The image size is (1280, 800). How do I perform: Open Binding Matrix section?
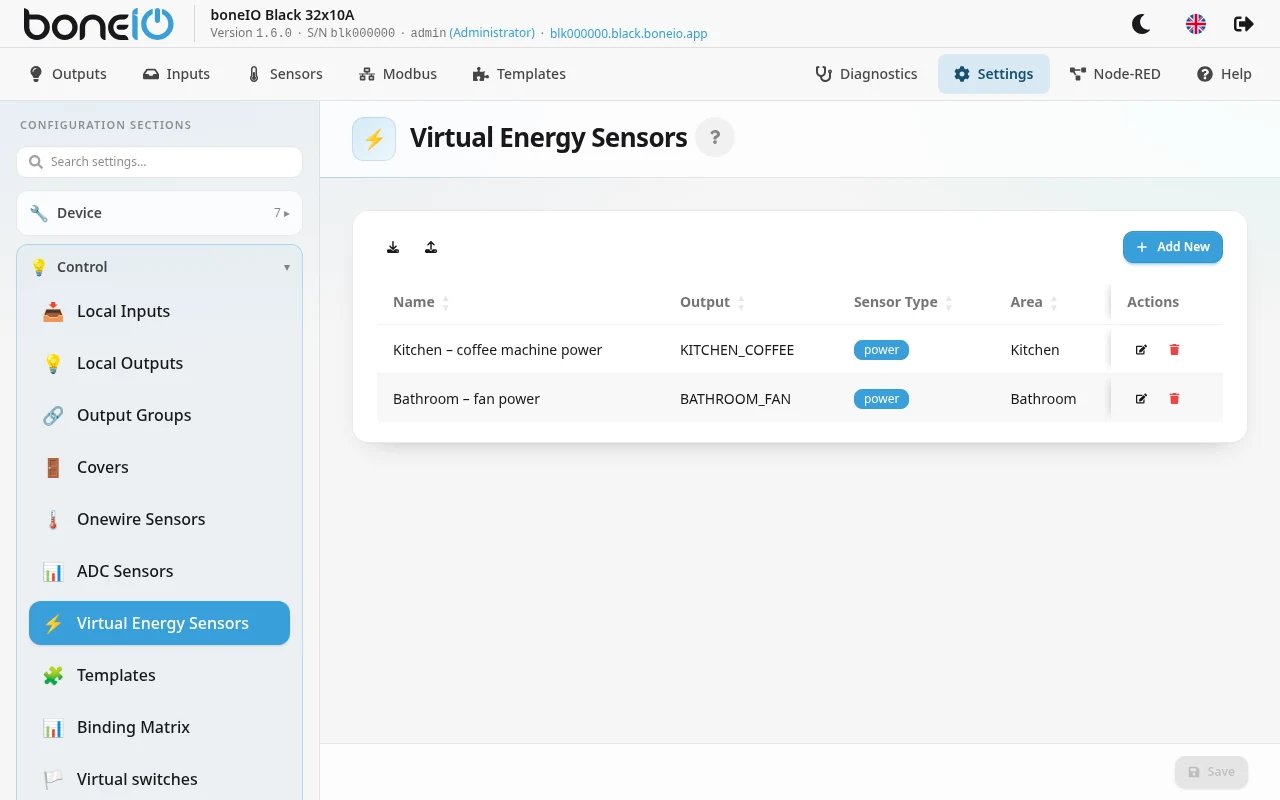tap(159, 727)
